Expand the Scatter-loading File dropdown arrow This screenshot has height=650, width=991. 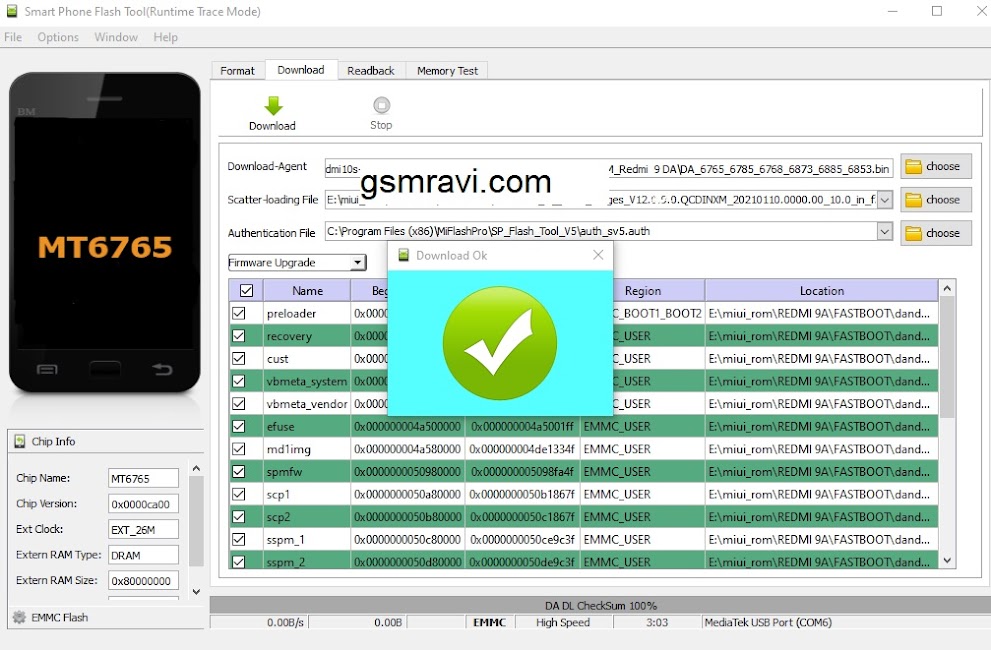click(x=885, y=200)
